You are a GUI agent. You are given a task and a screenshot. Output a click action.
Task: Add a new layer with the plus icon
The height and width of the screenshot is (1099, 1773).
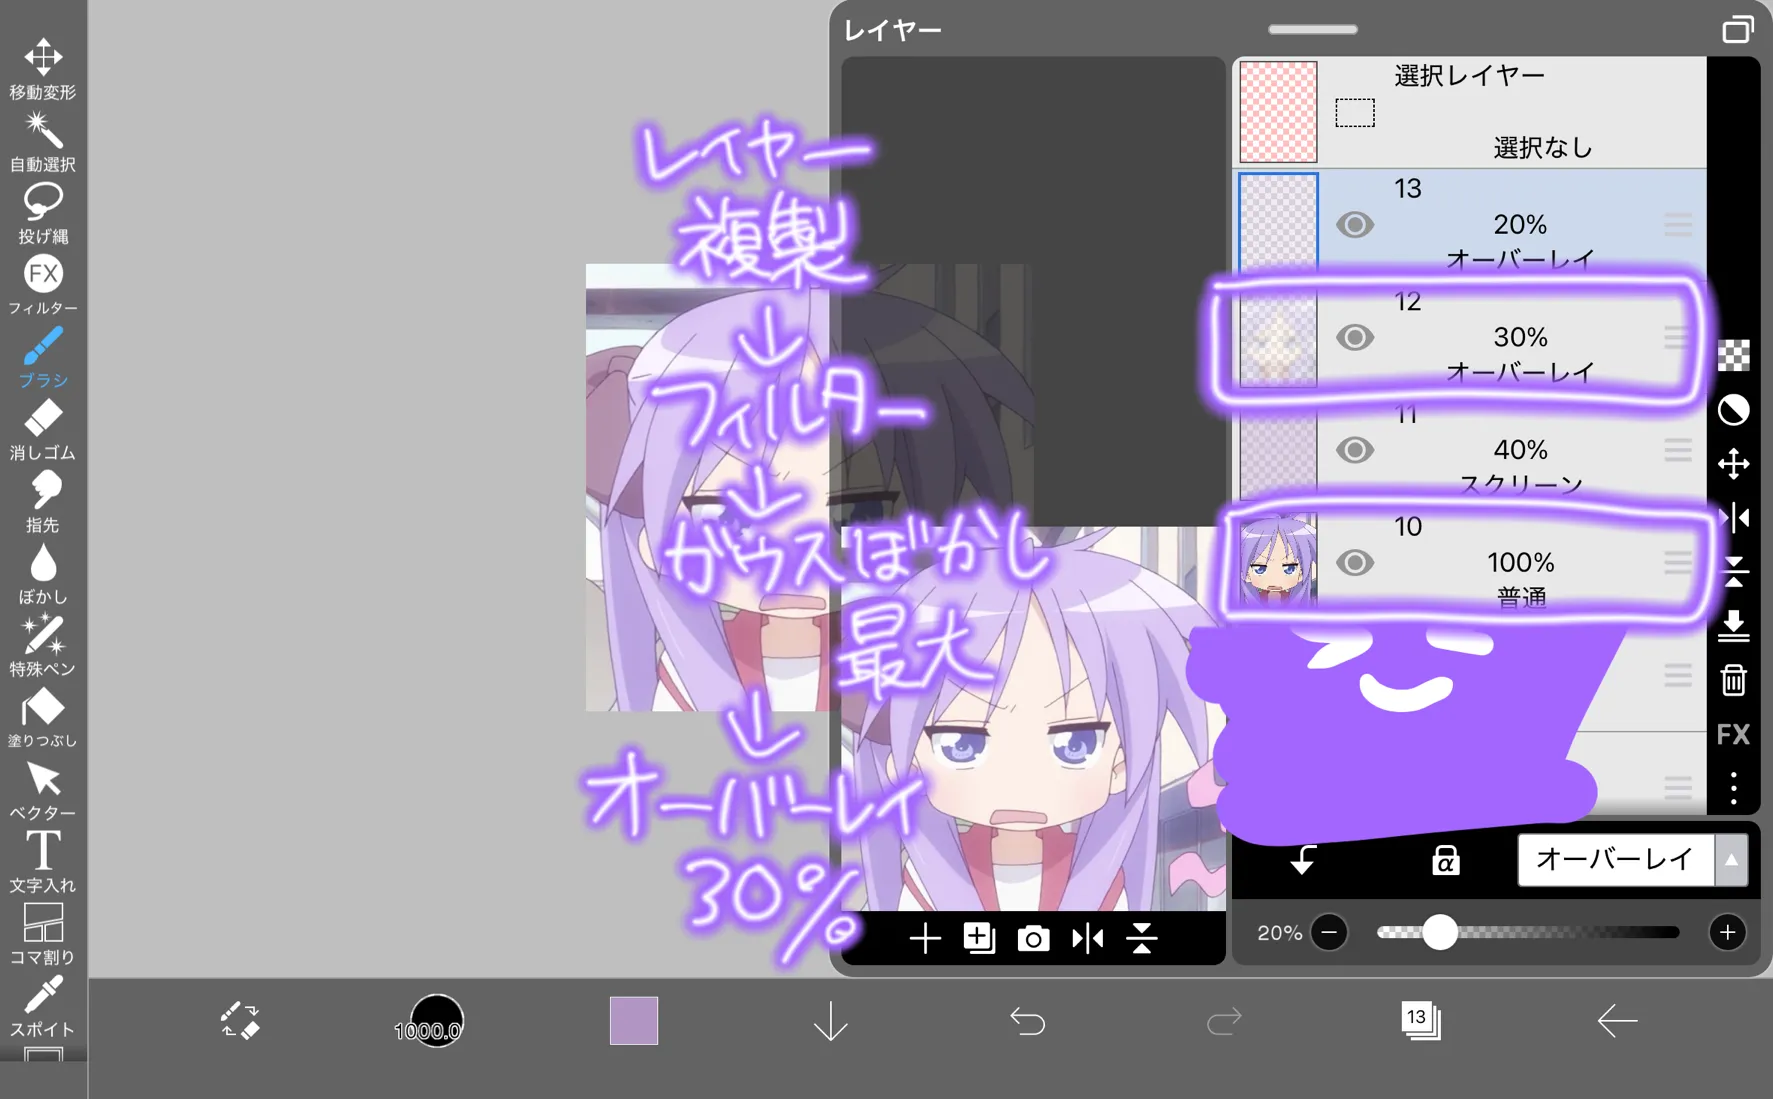click(x=925, y=938)
